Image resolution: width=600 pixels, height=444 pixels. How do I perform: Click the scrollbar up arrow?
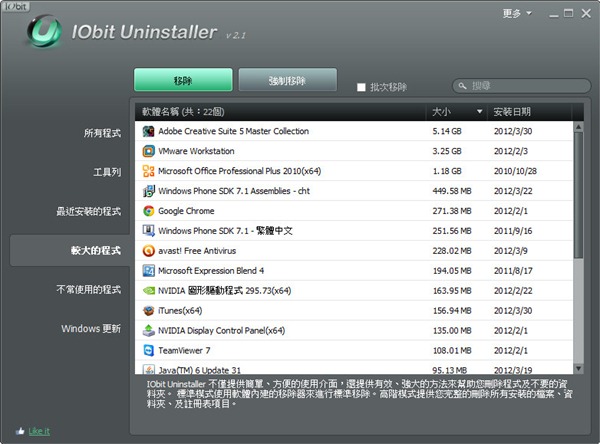click(579, 127)
